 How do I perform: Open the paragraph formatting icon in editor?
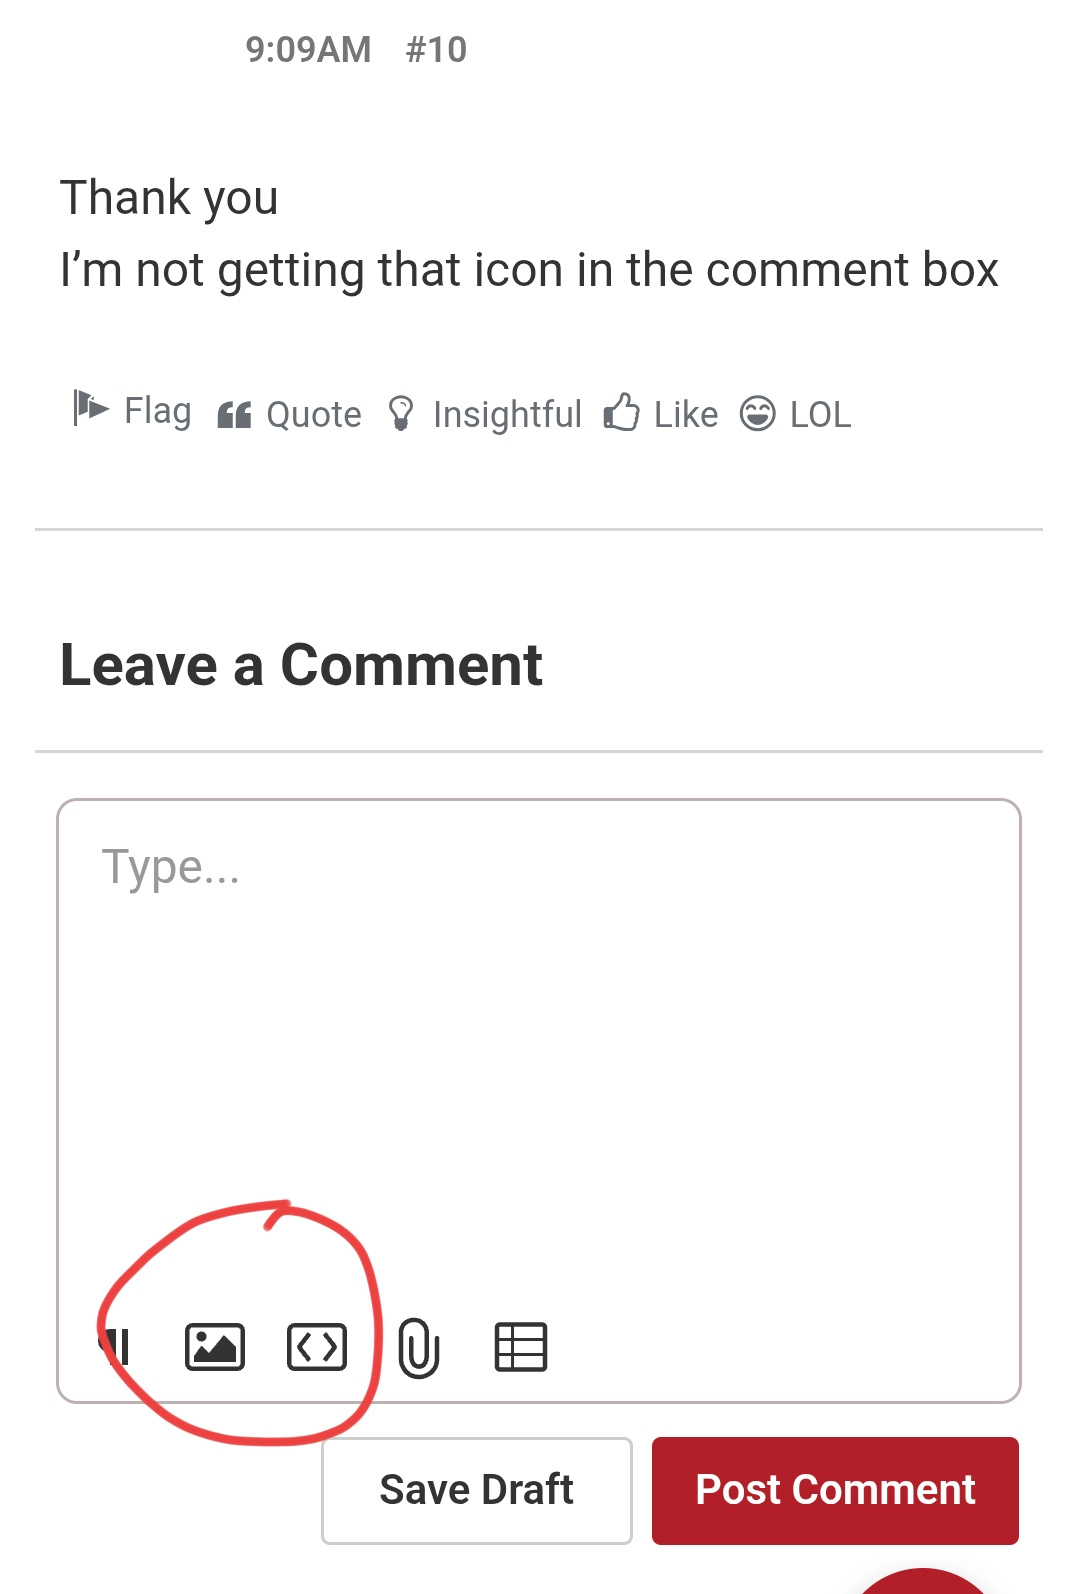coord(117,1346)
